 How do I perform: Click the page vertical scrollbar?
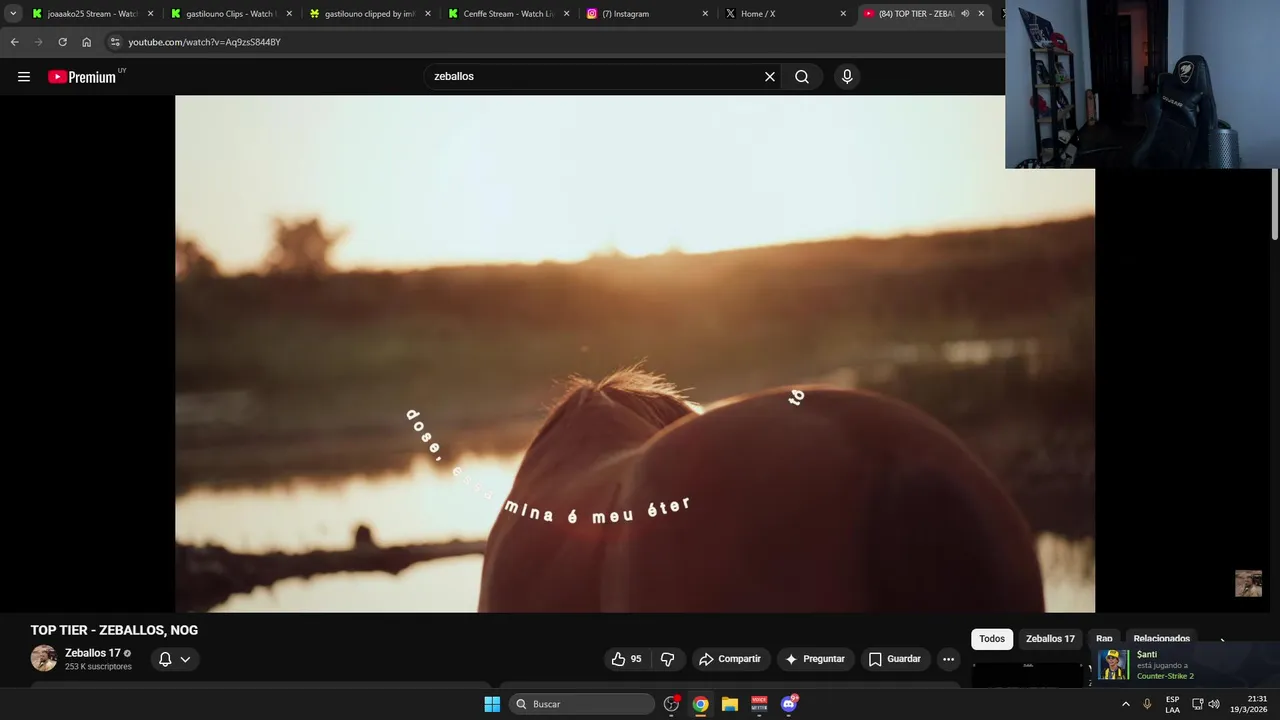[x=1275, y=205]
